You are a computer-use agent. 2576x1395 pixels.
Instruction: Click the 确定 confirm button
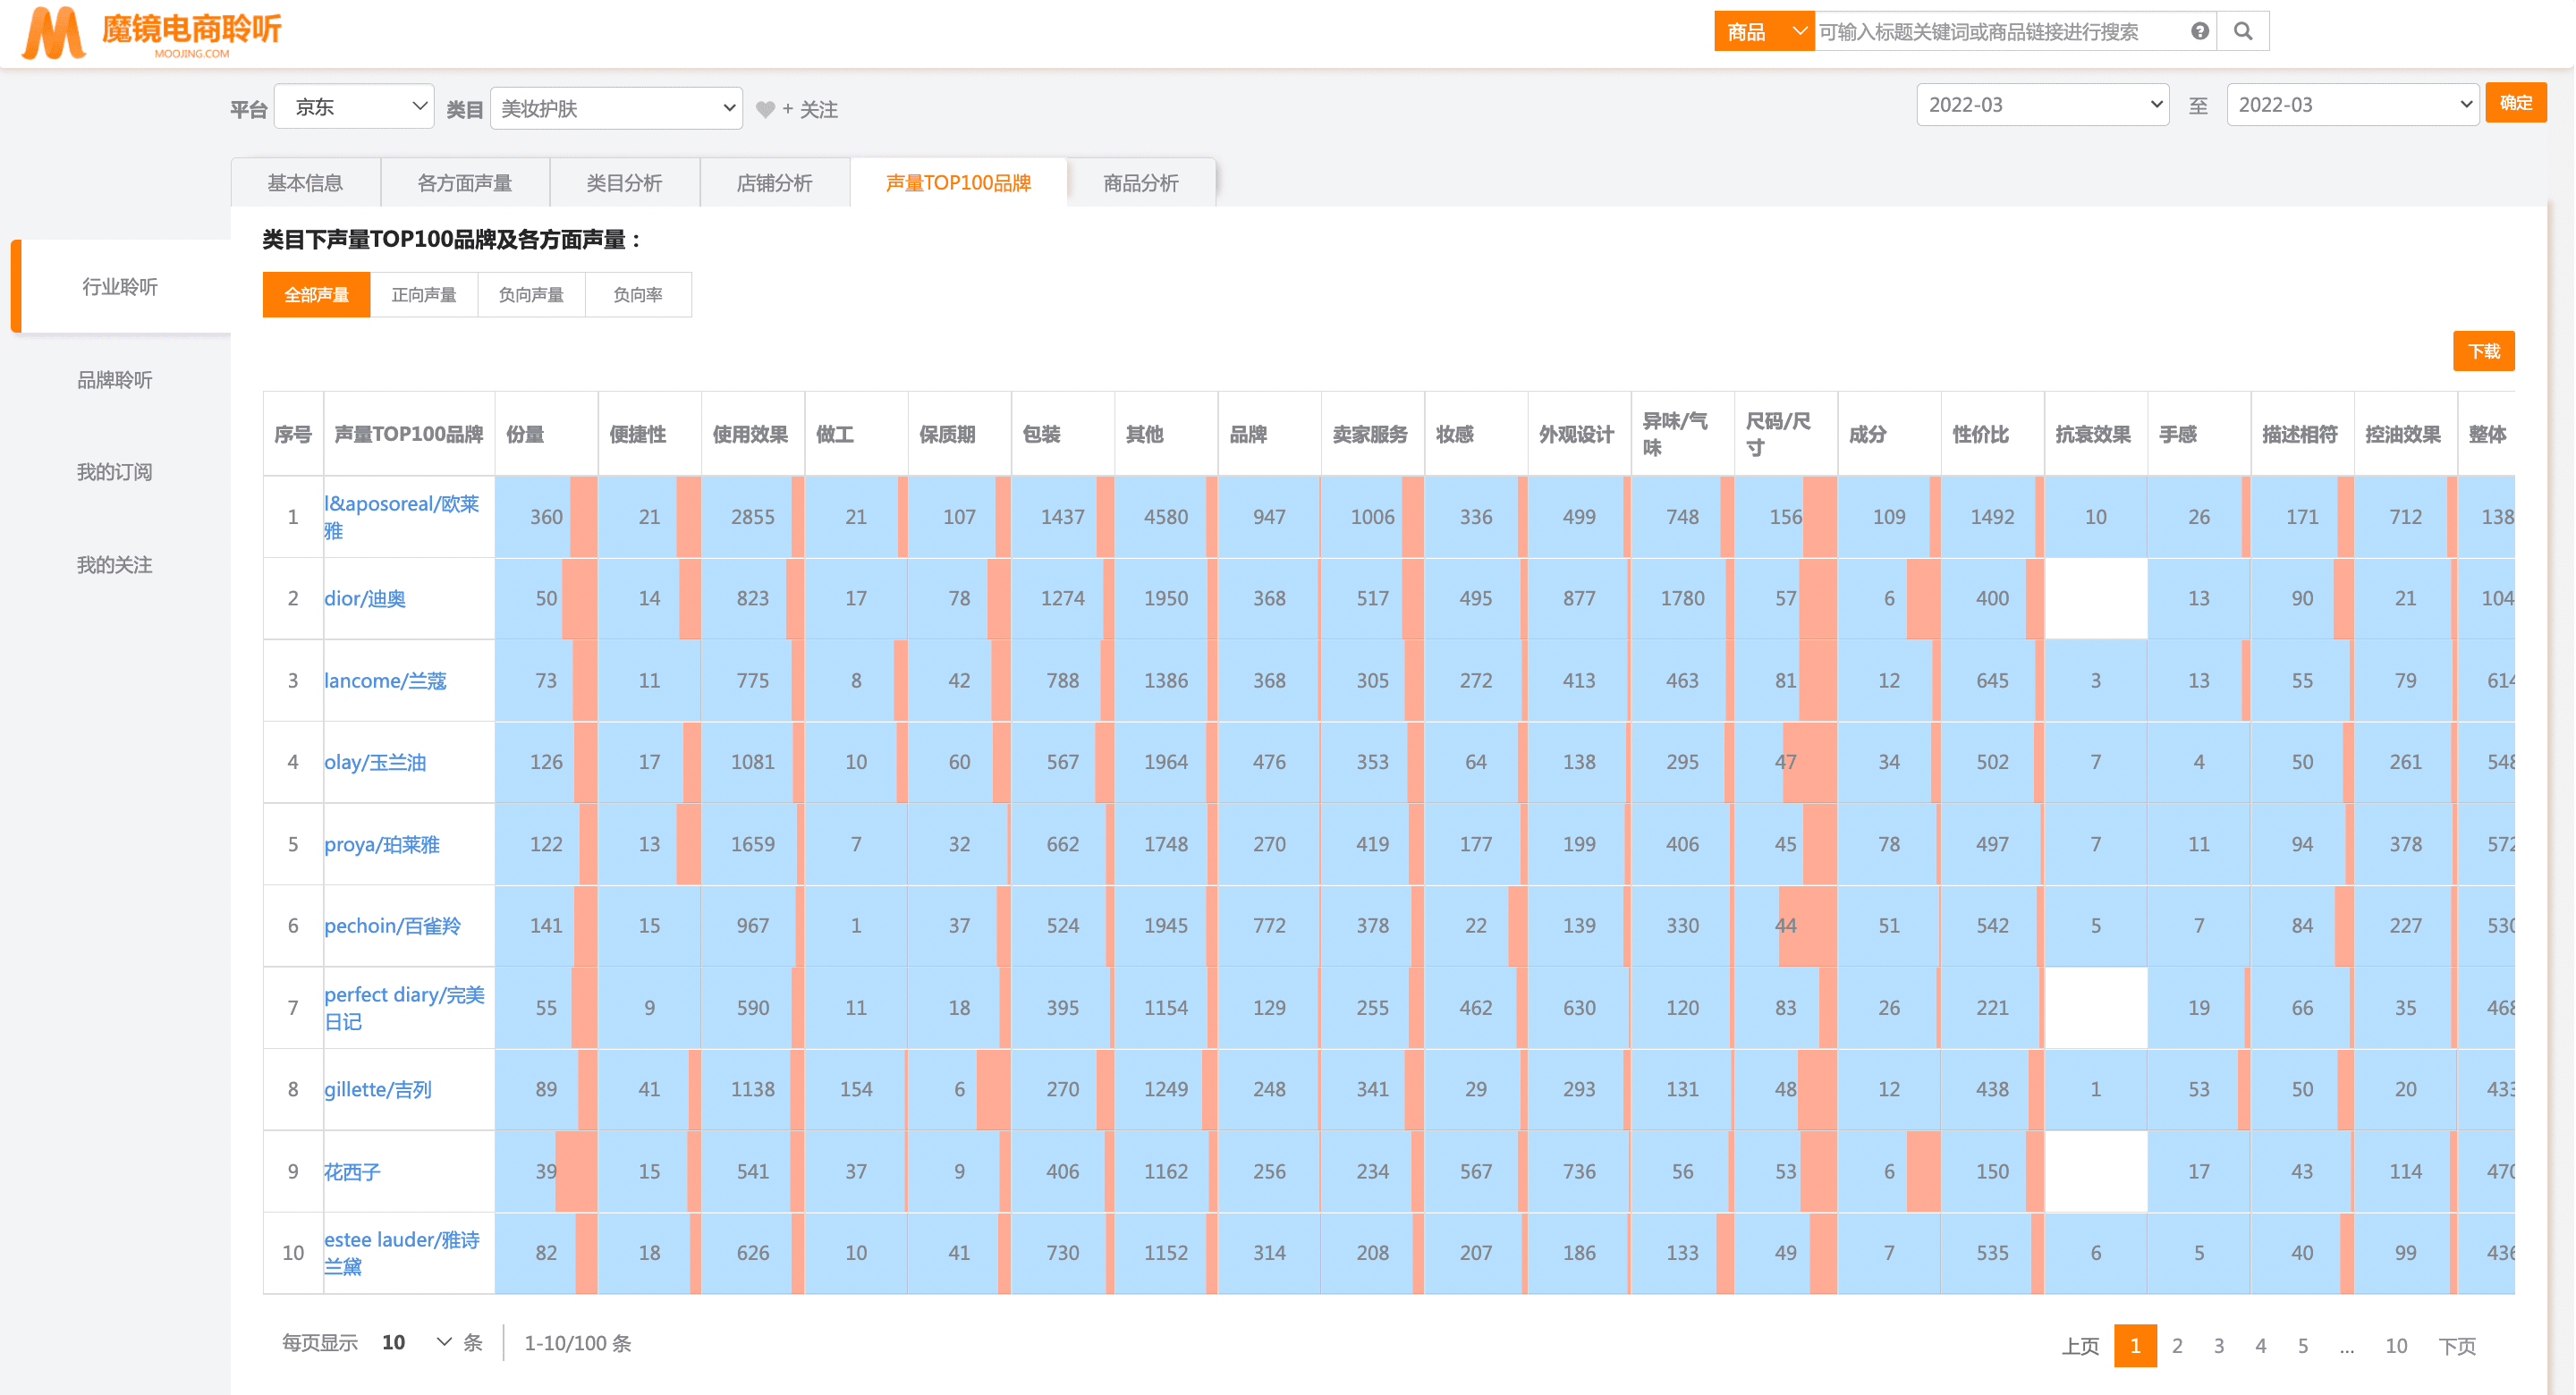(x=2515, y=103)
